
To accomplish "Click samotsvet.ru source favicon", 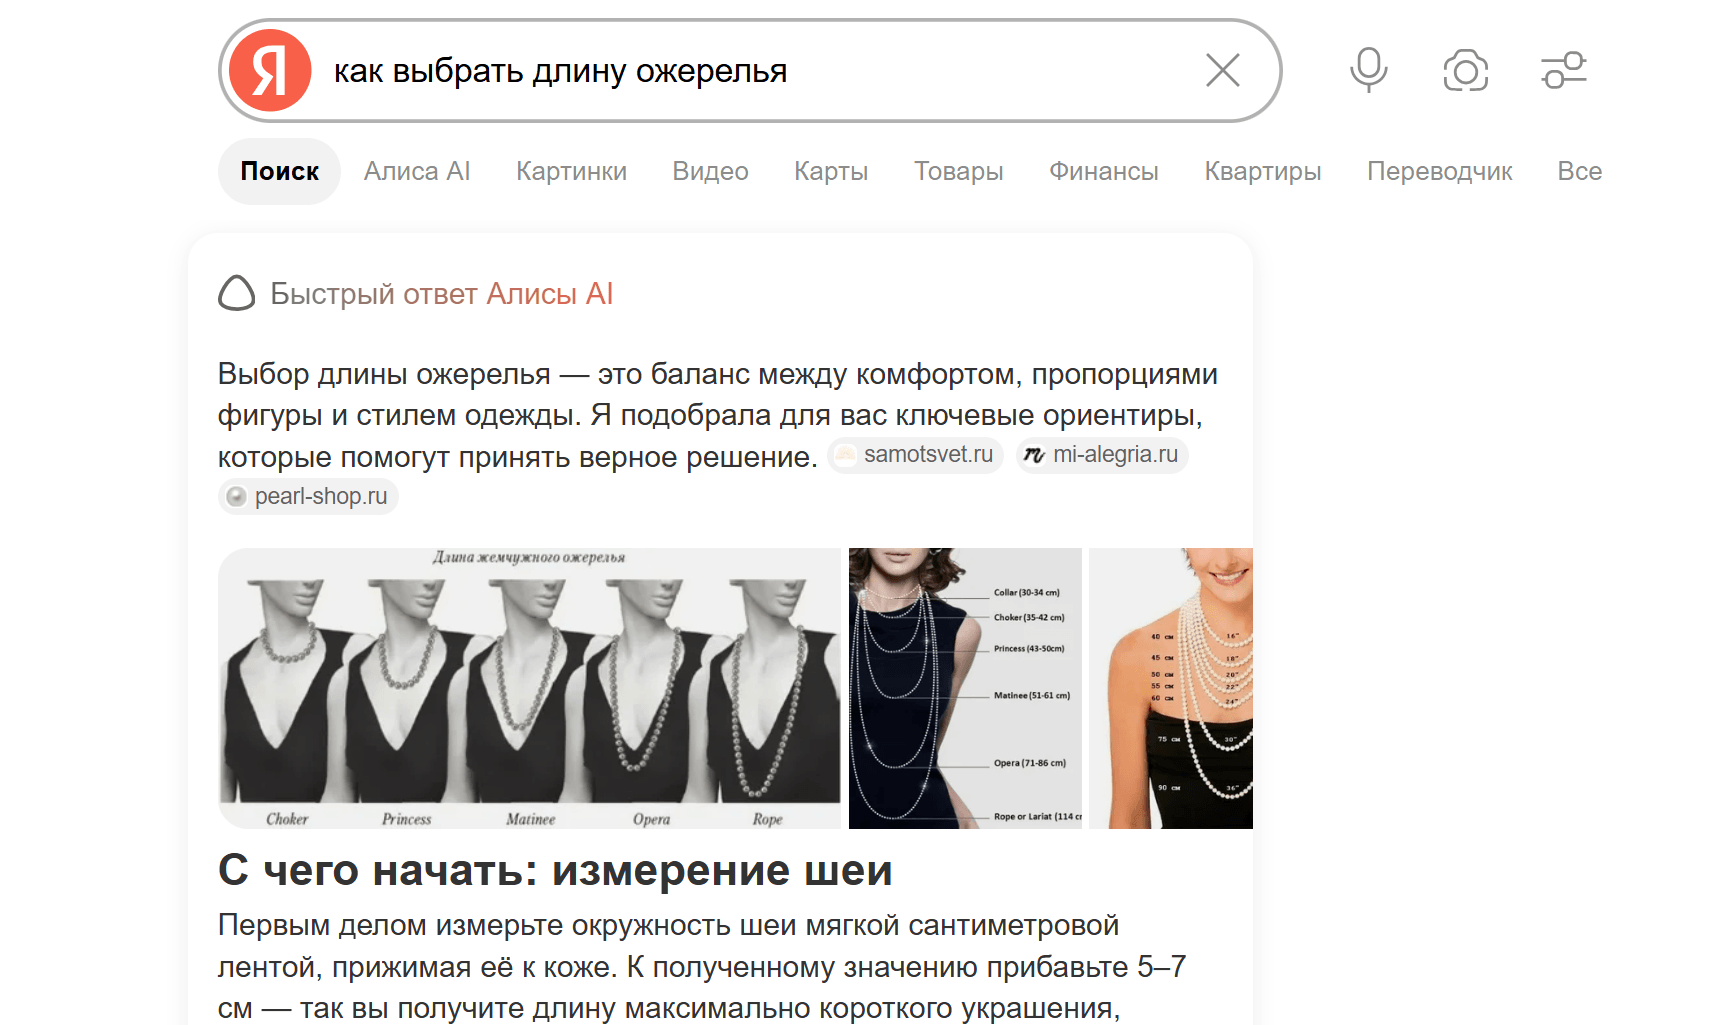I will coord(846,455).
